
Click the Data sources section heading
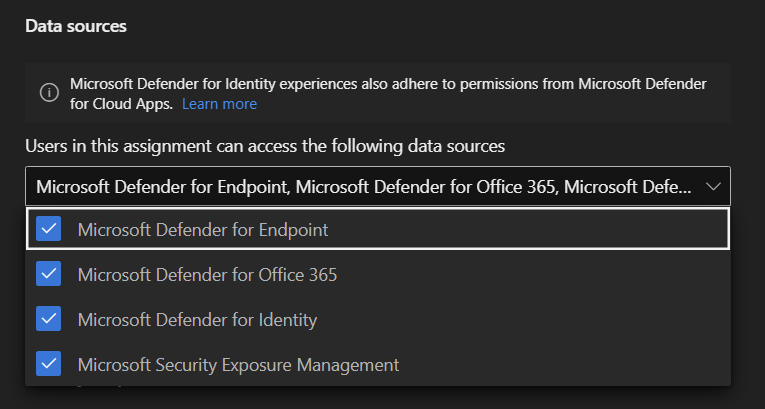(x=76, y=26)
